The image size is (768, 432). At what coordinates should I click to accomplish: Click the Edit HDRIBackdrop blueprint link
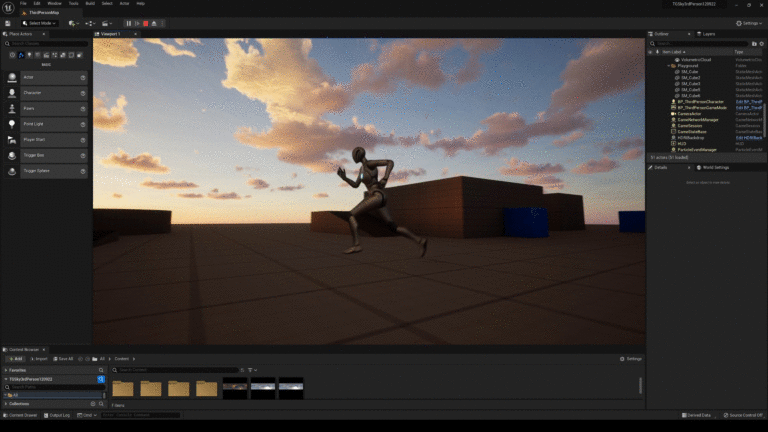[x=749, y=138]
